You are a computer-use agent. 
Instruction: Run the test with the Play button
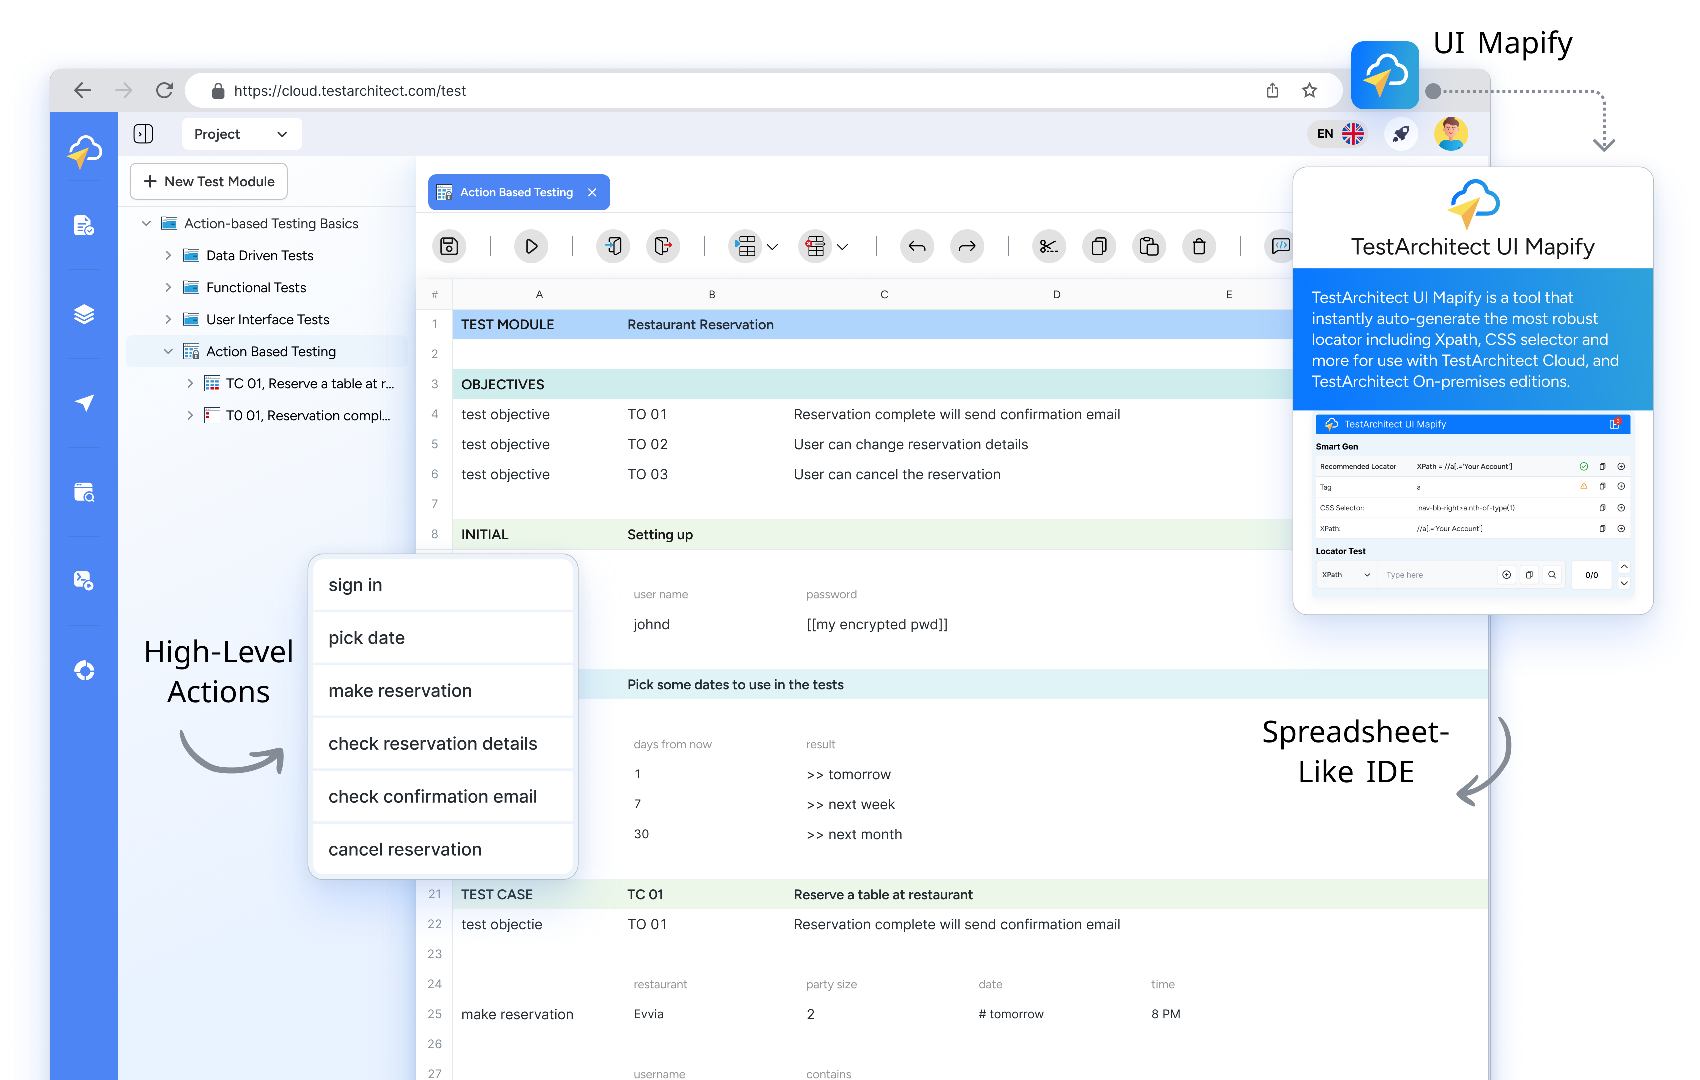tap(531, 246)
